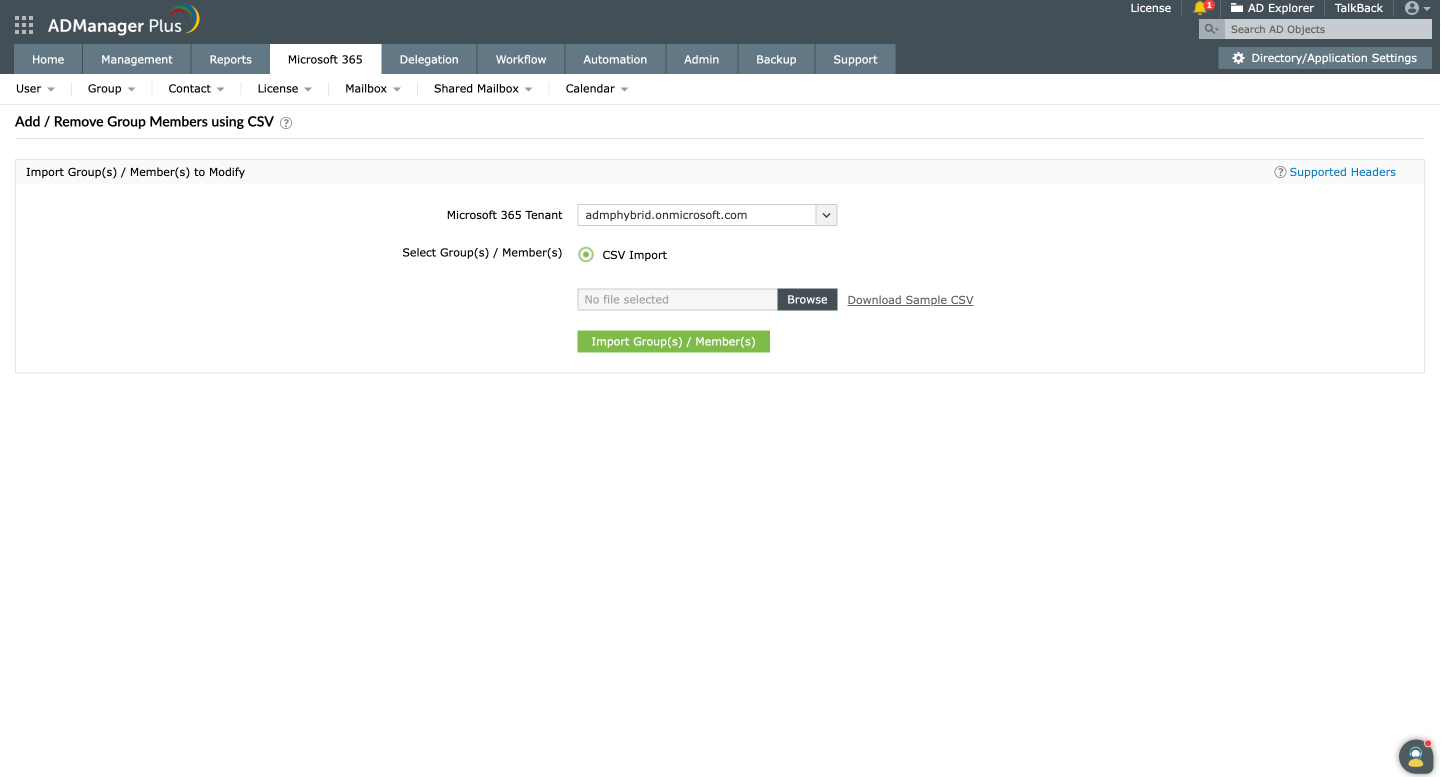Image resolution: width=1441 pixels, height=777 pixels.
Task: Click the ADManager Plus logo
Action: click(124, 21)
